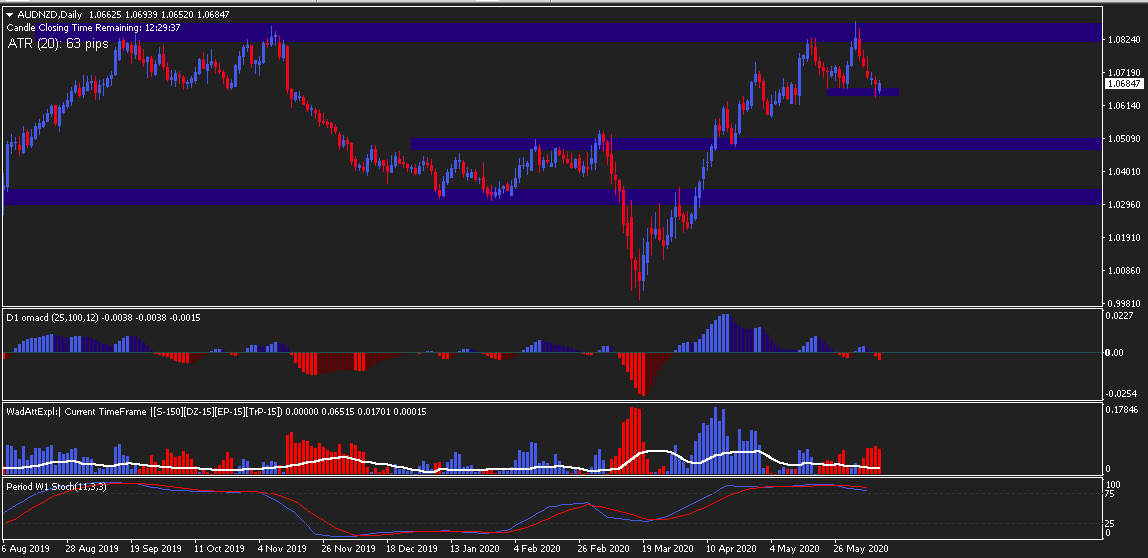
Task: Select the 0.17846 value on WadAttExpl scale
Action: [1123, 409]
